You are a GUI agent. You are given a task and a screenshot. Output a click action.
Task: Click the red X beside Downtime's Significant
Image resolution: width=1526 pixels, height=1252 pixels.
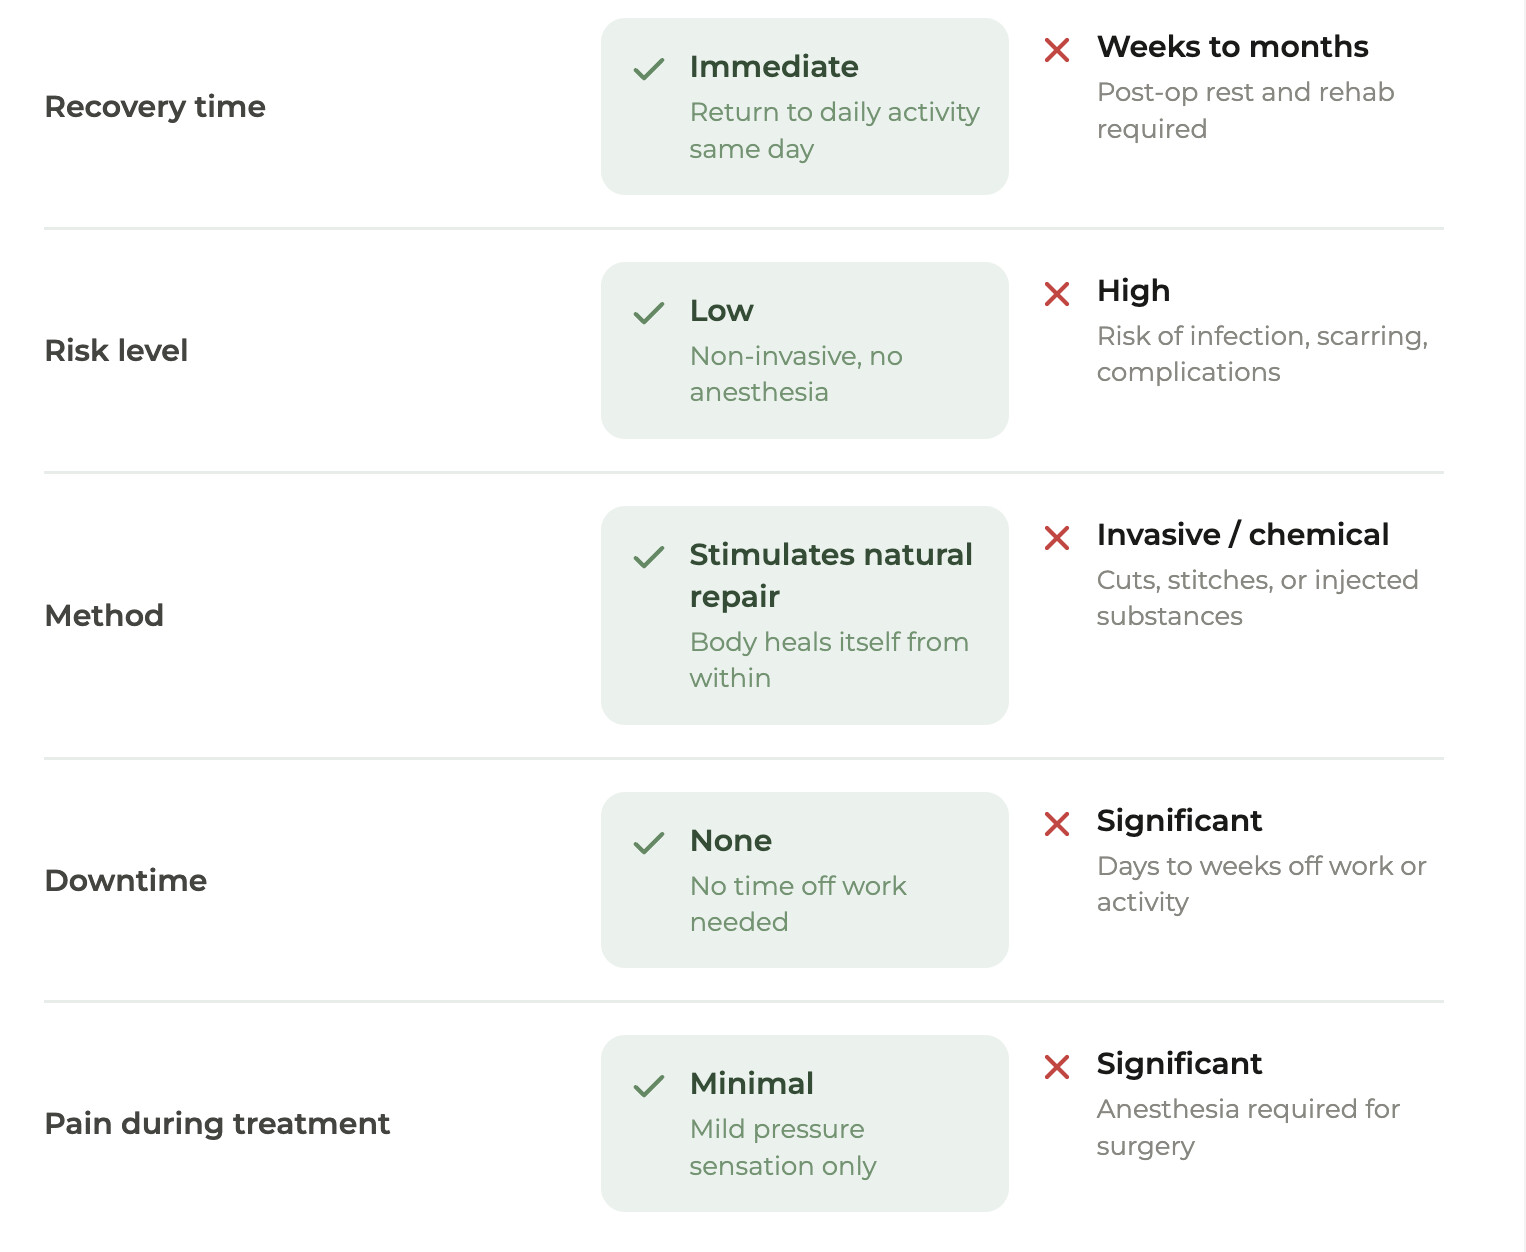tap(1057, 824)
